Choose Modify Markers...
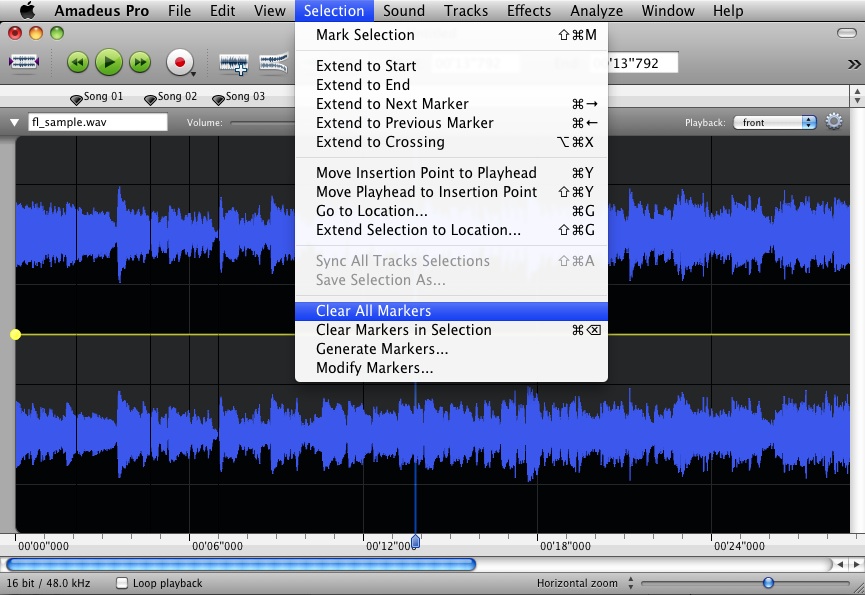865x595 pixels. coord(451,368)
